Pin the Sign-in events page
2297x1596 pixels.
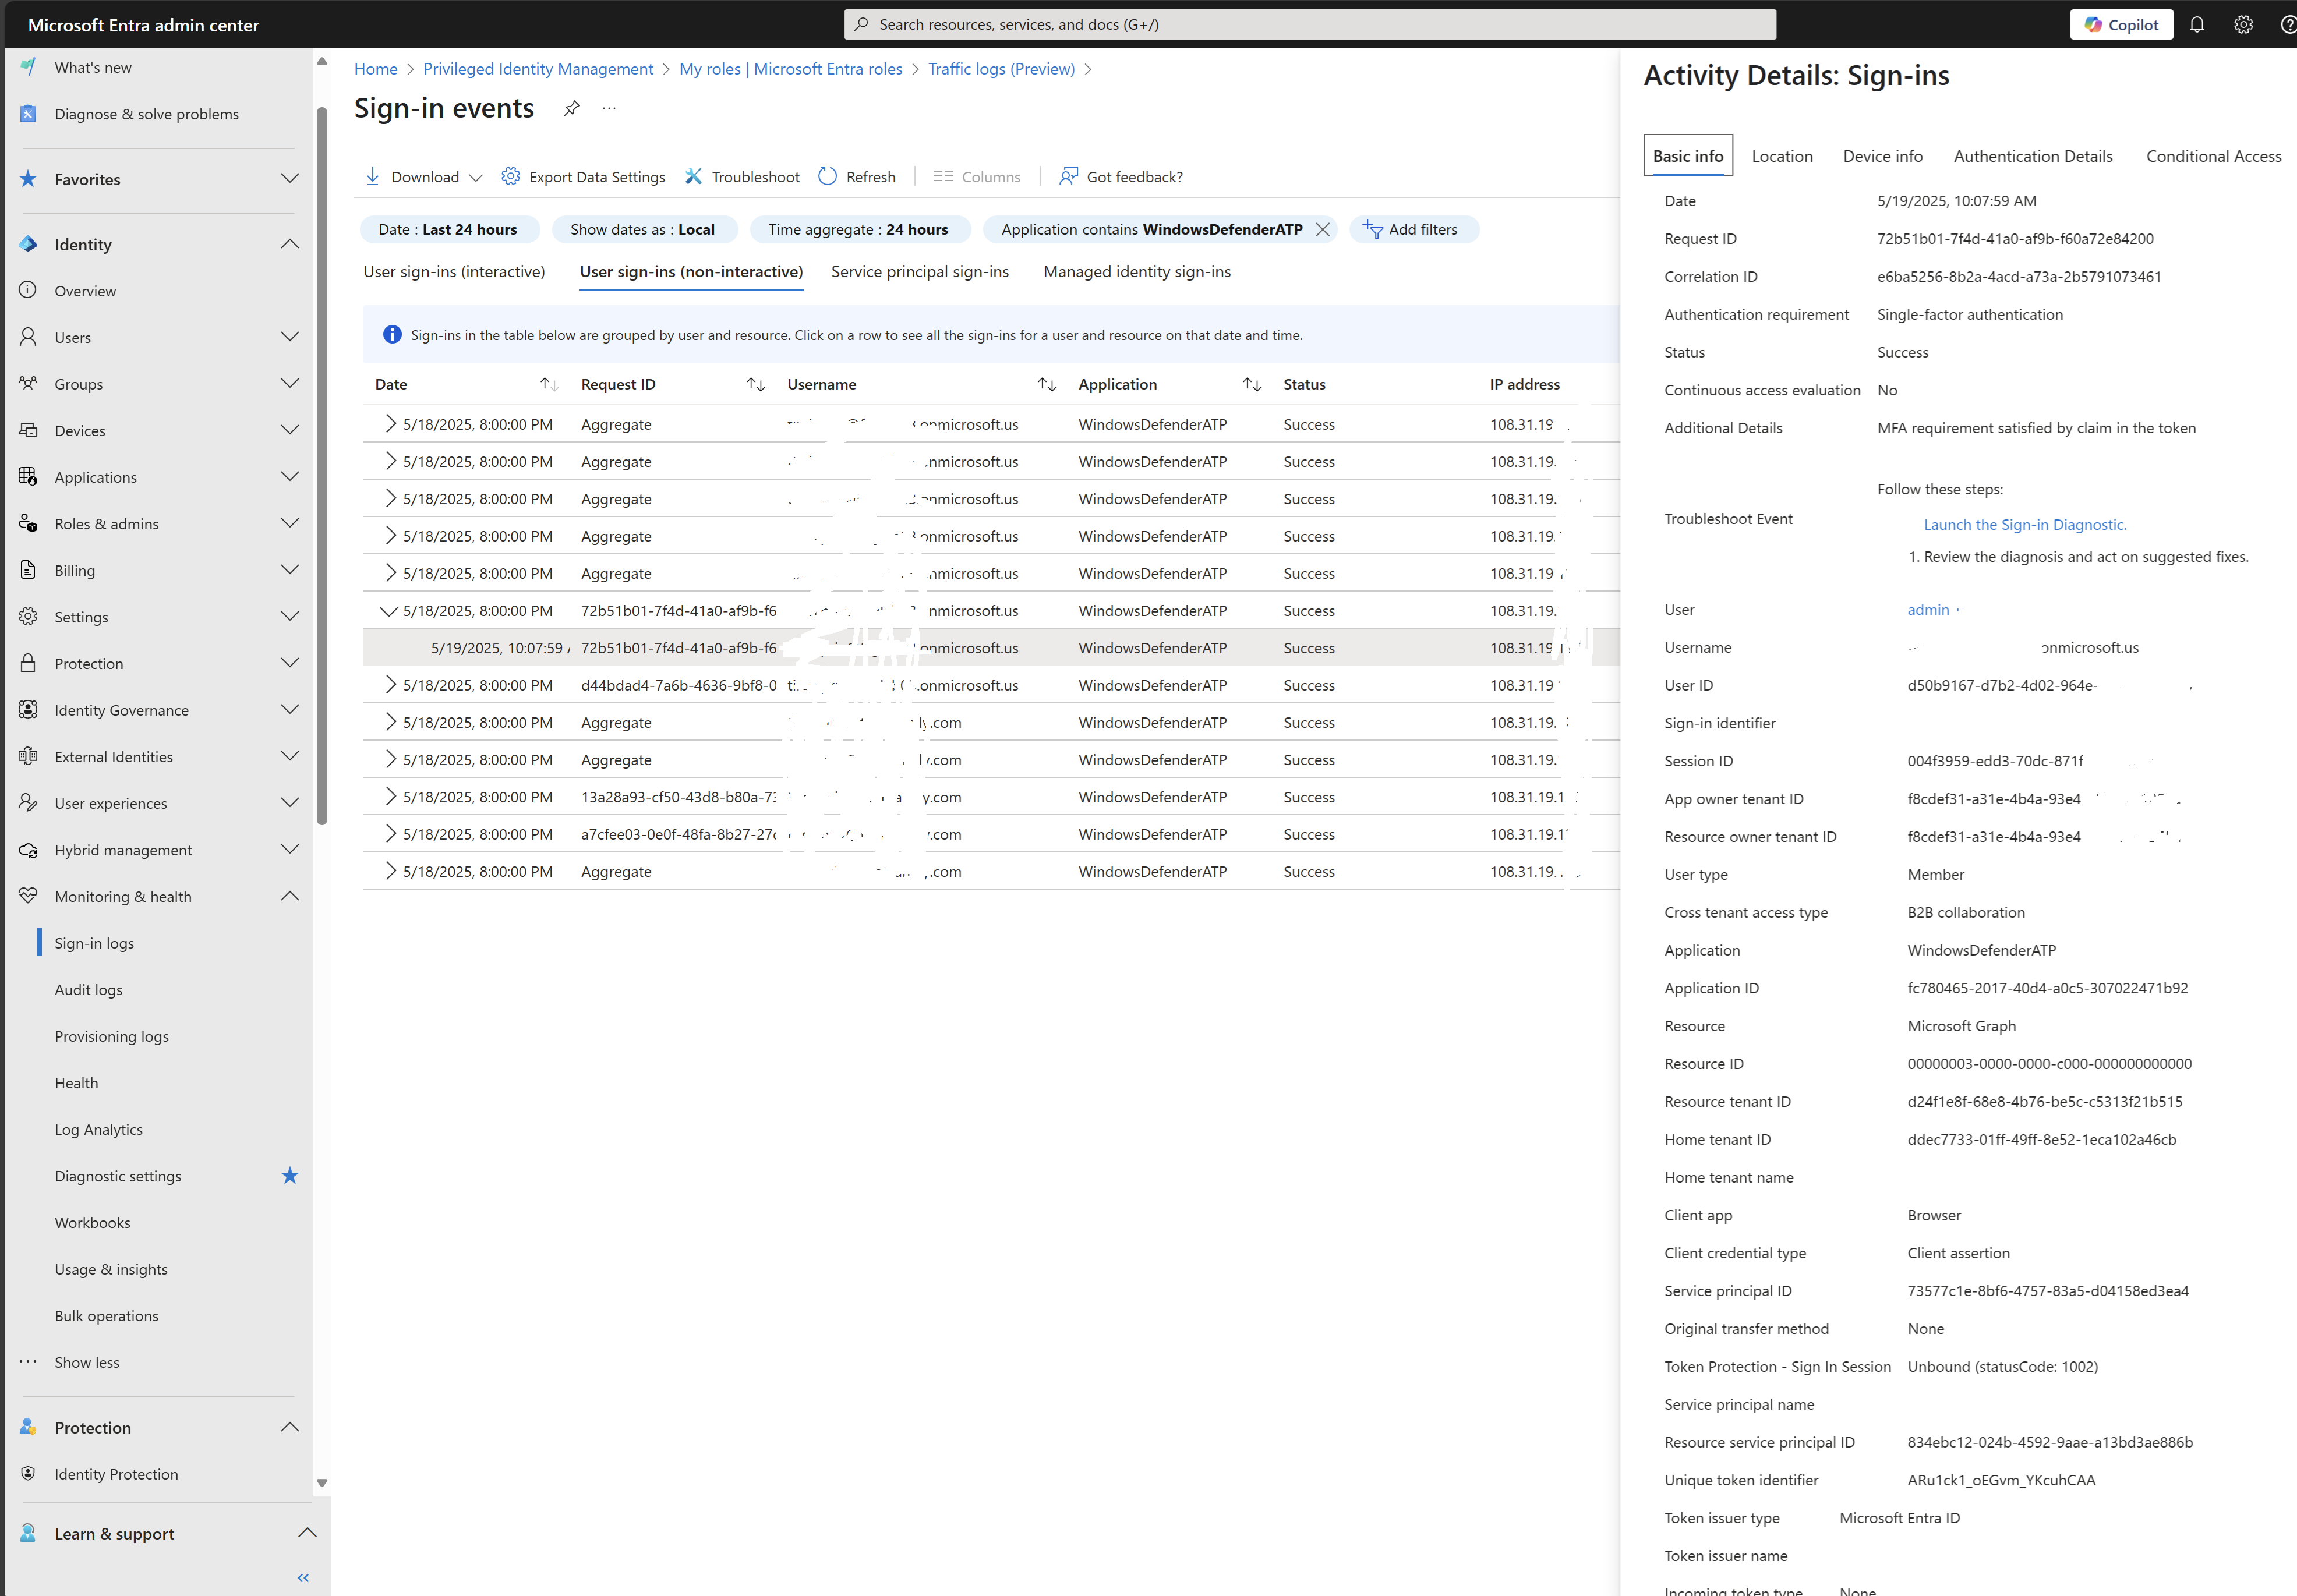(x=571, y=108)
